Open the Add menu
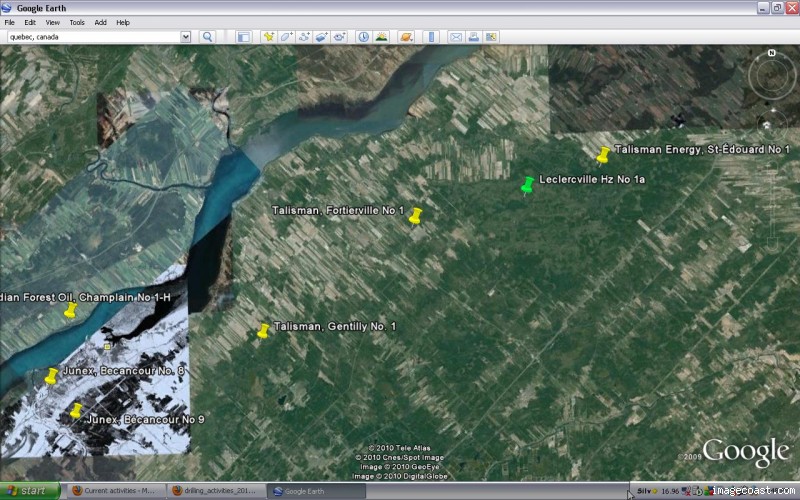The height and width of the screenshot is (500, 800). 101,22
